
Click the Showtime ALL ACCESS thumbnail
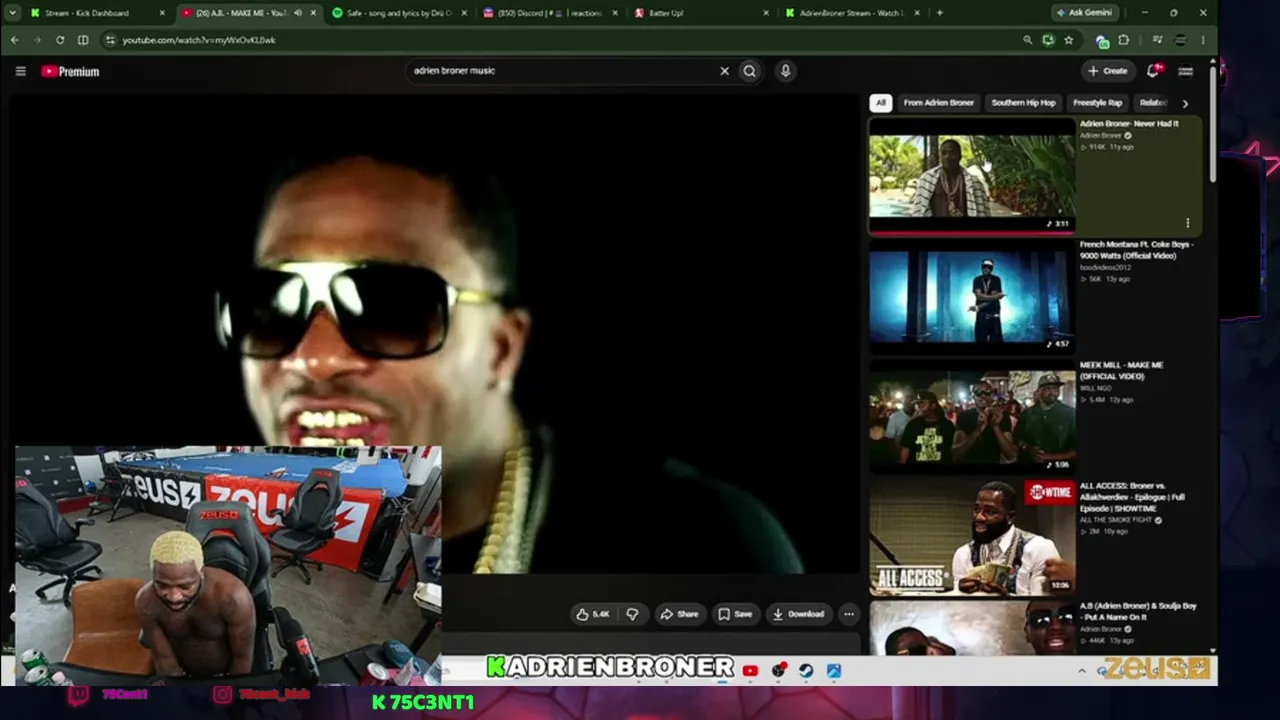coord(972,537)
